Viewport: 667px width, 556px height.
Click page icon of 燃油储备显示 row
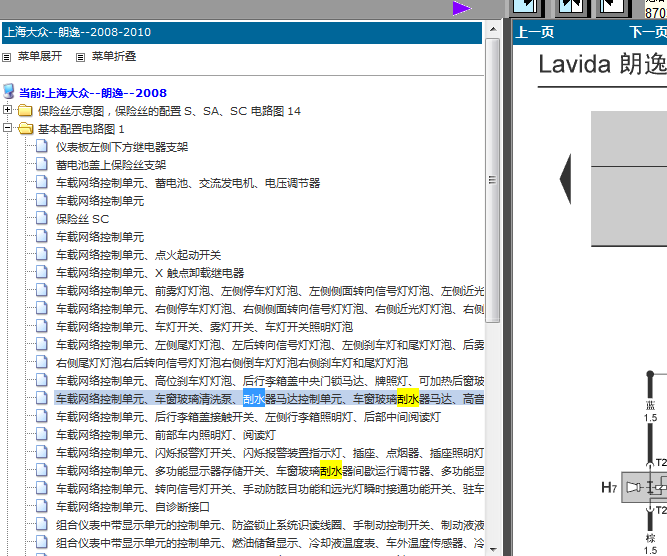(x=42, y=542)
